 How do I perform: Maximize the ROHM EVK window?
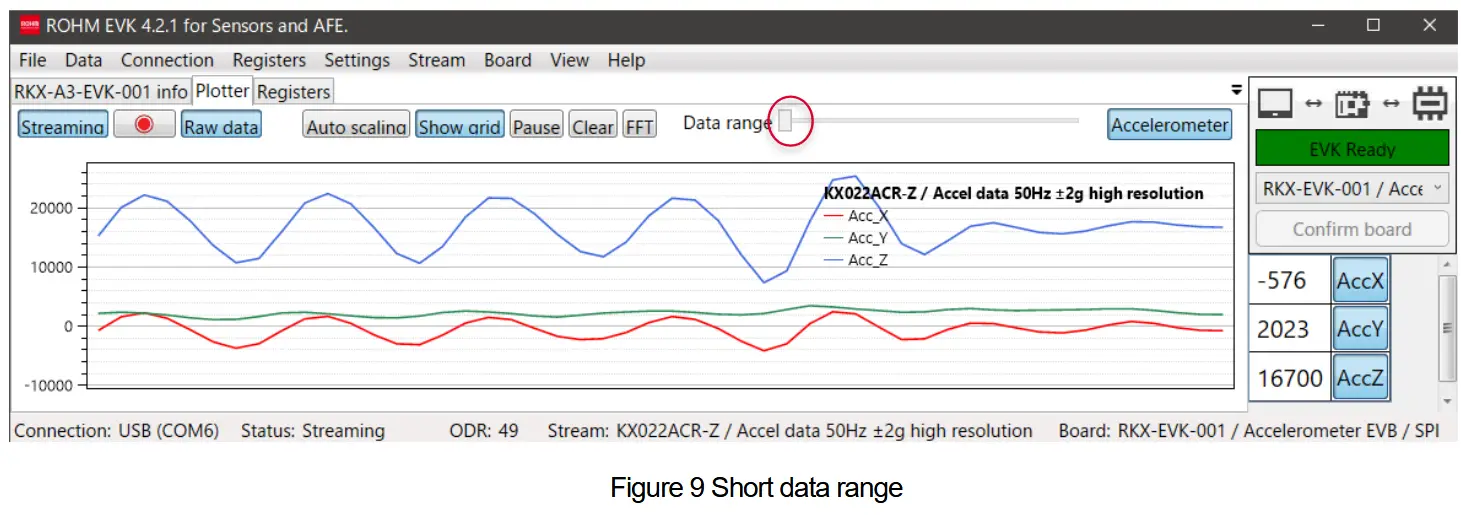tap(1373, 26)
